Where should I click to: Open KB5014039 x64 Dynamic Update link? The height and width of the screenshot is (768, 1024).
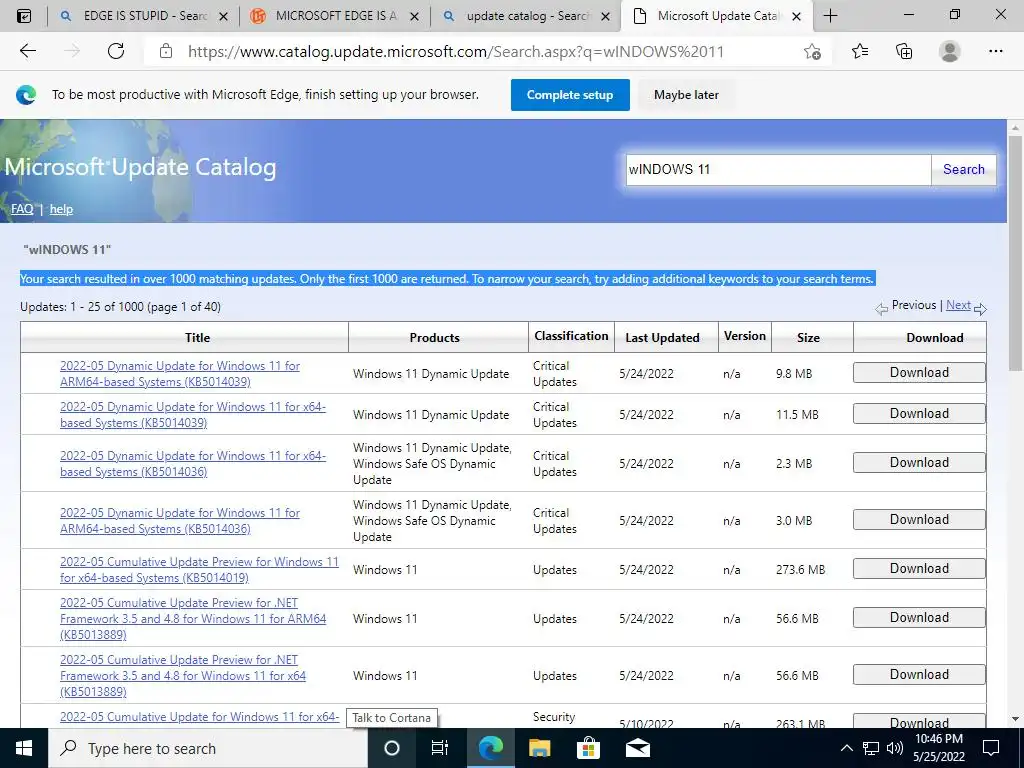[193, 415]
